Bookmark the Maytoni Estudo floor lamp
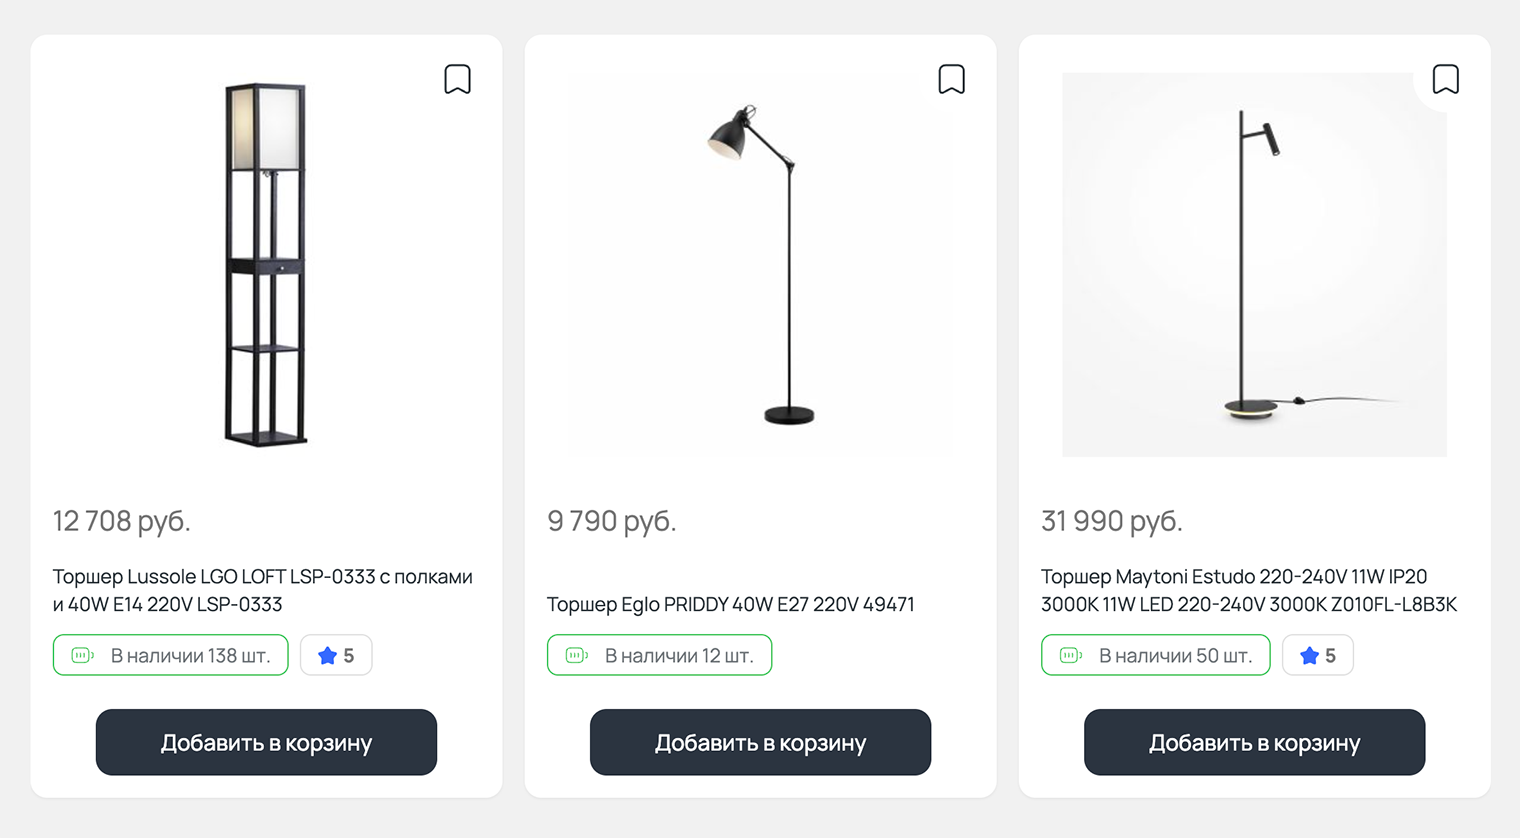 pos(1445,79)
